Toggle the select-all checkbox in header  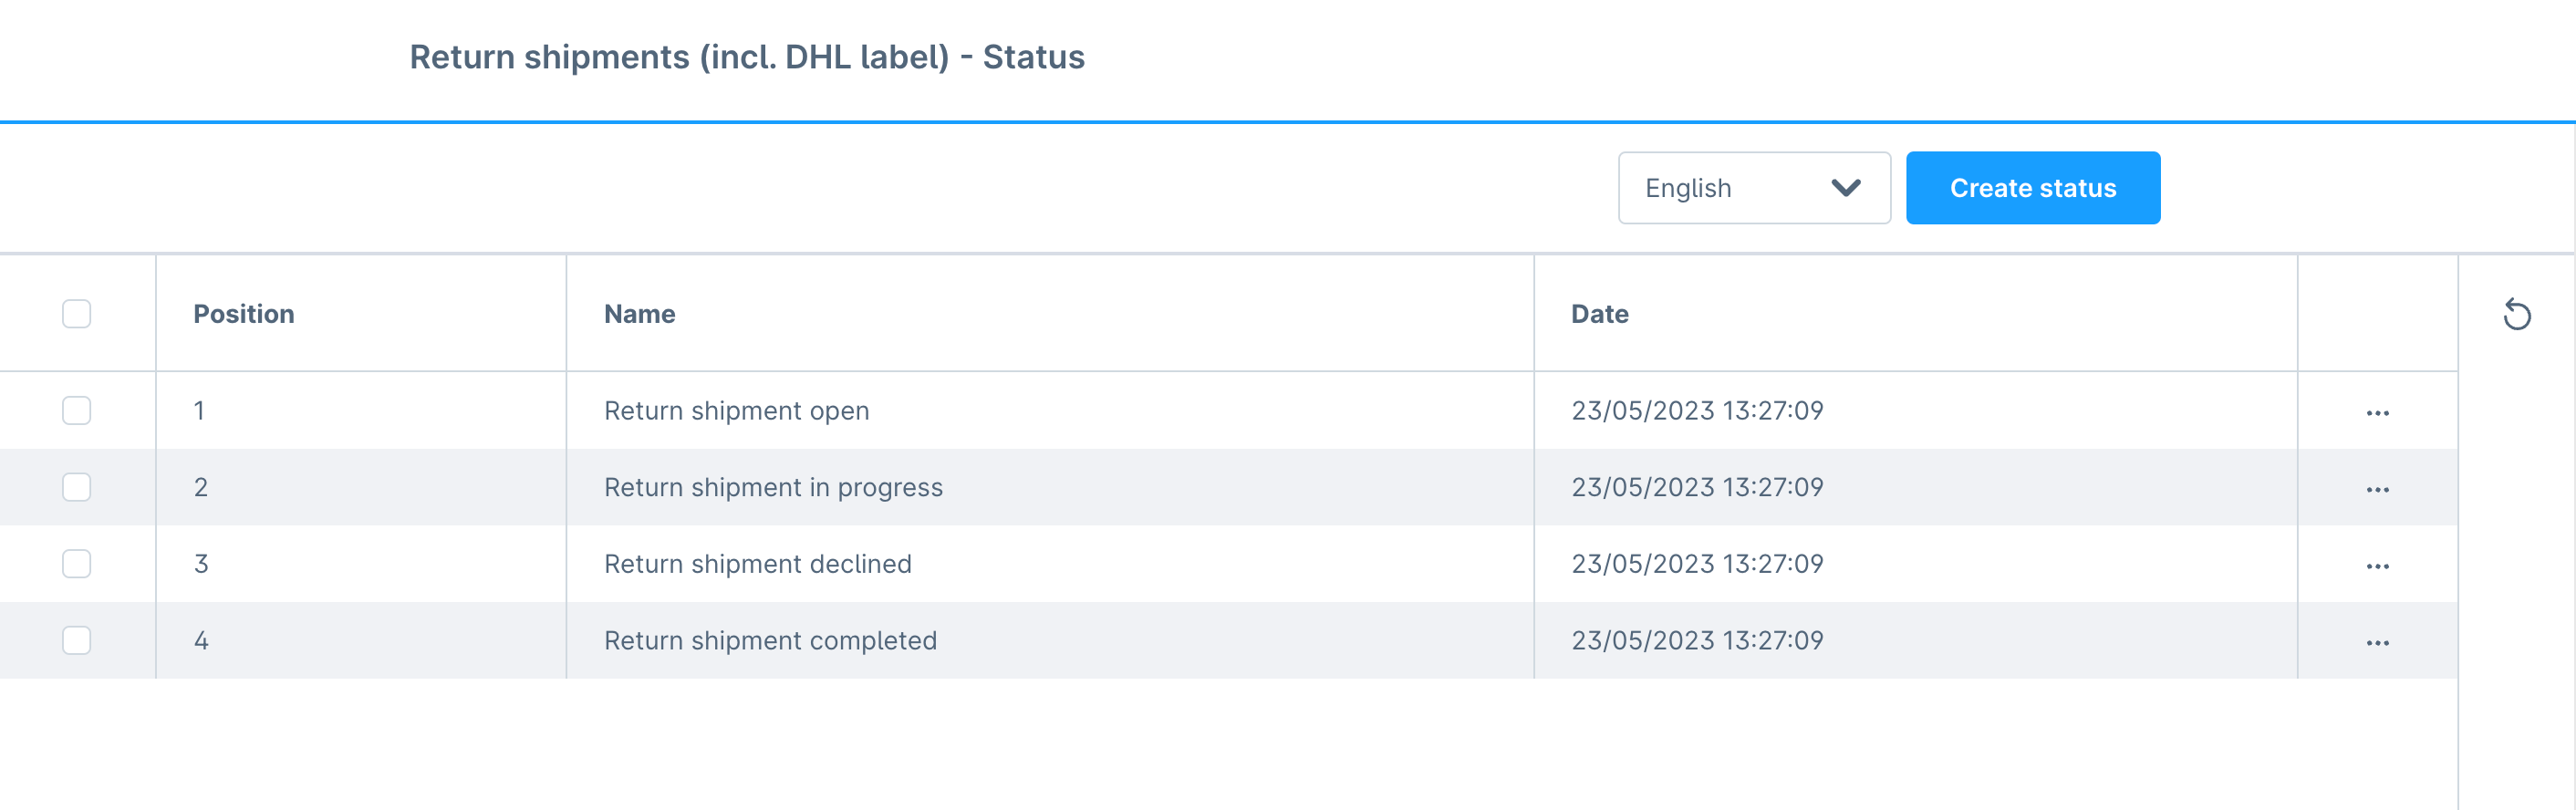[76, 314]
